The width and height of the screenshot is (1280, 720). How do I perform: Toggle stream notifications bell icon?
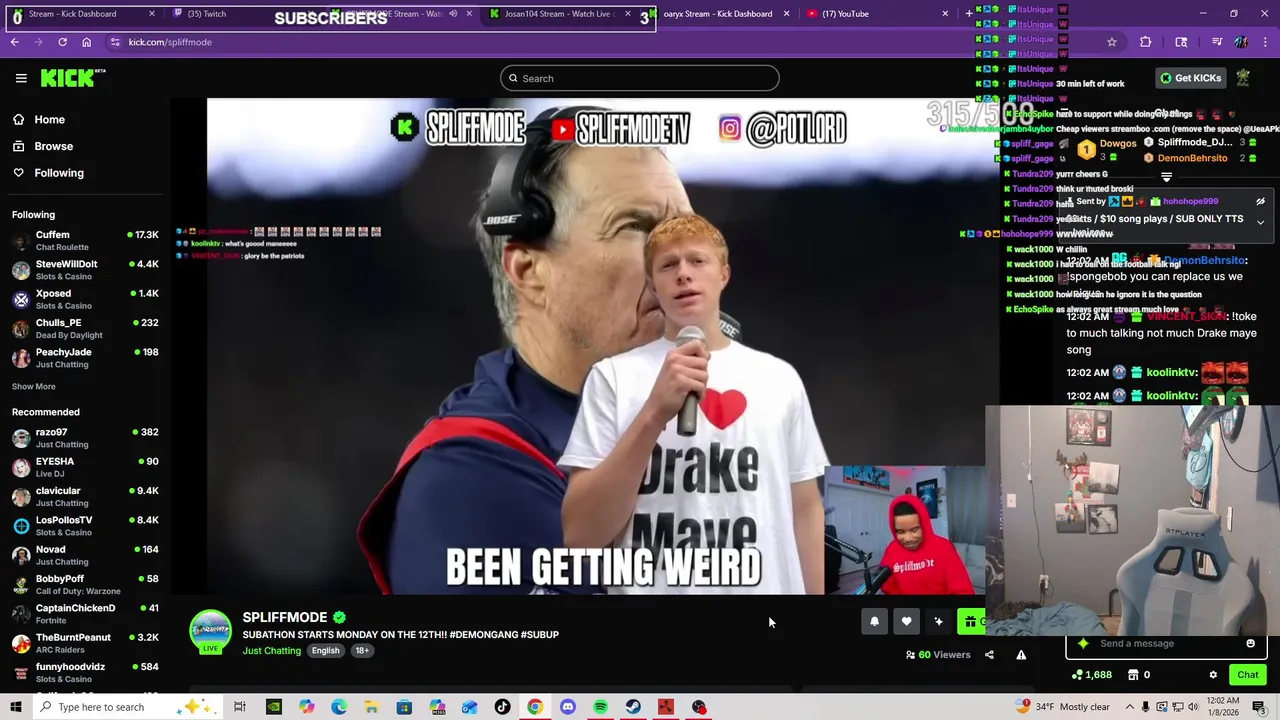click(x=874, y=622)
